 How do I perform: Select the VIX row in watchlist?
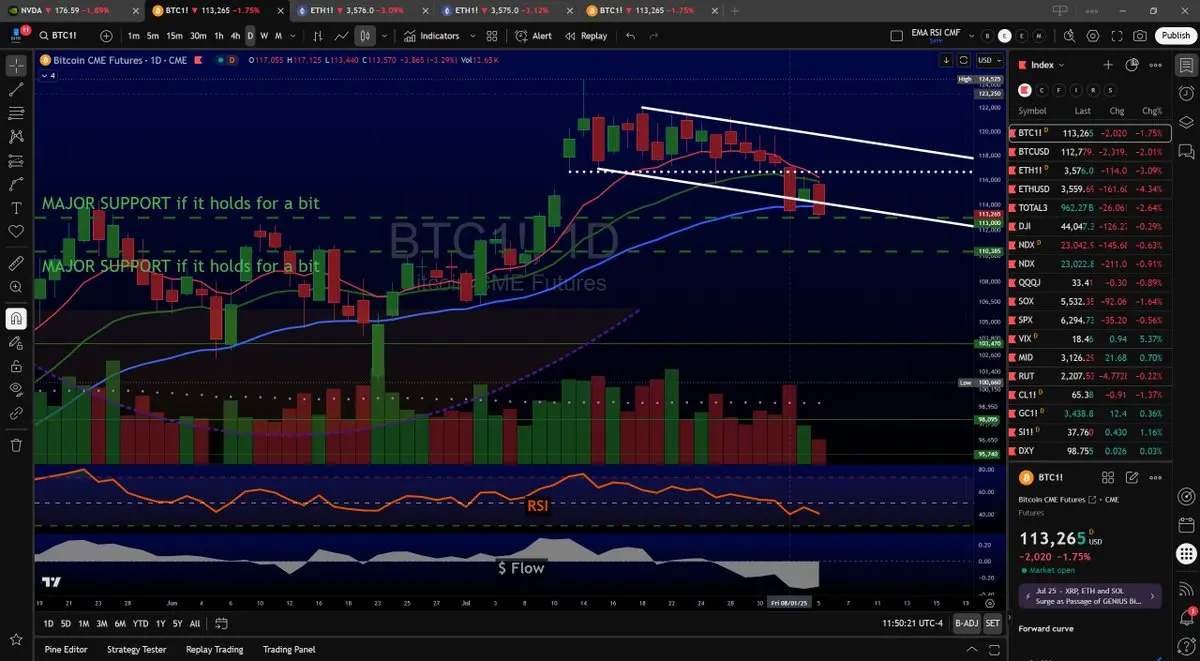click(1091, 339)
